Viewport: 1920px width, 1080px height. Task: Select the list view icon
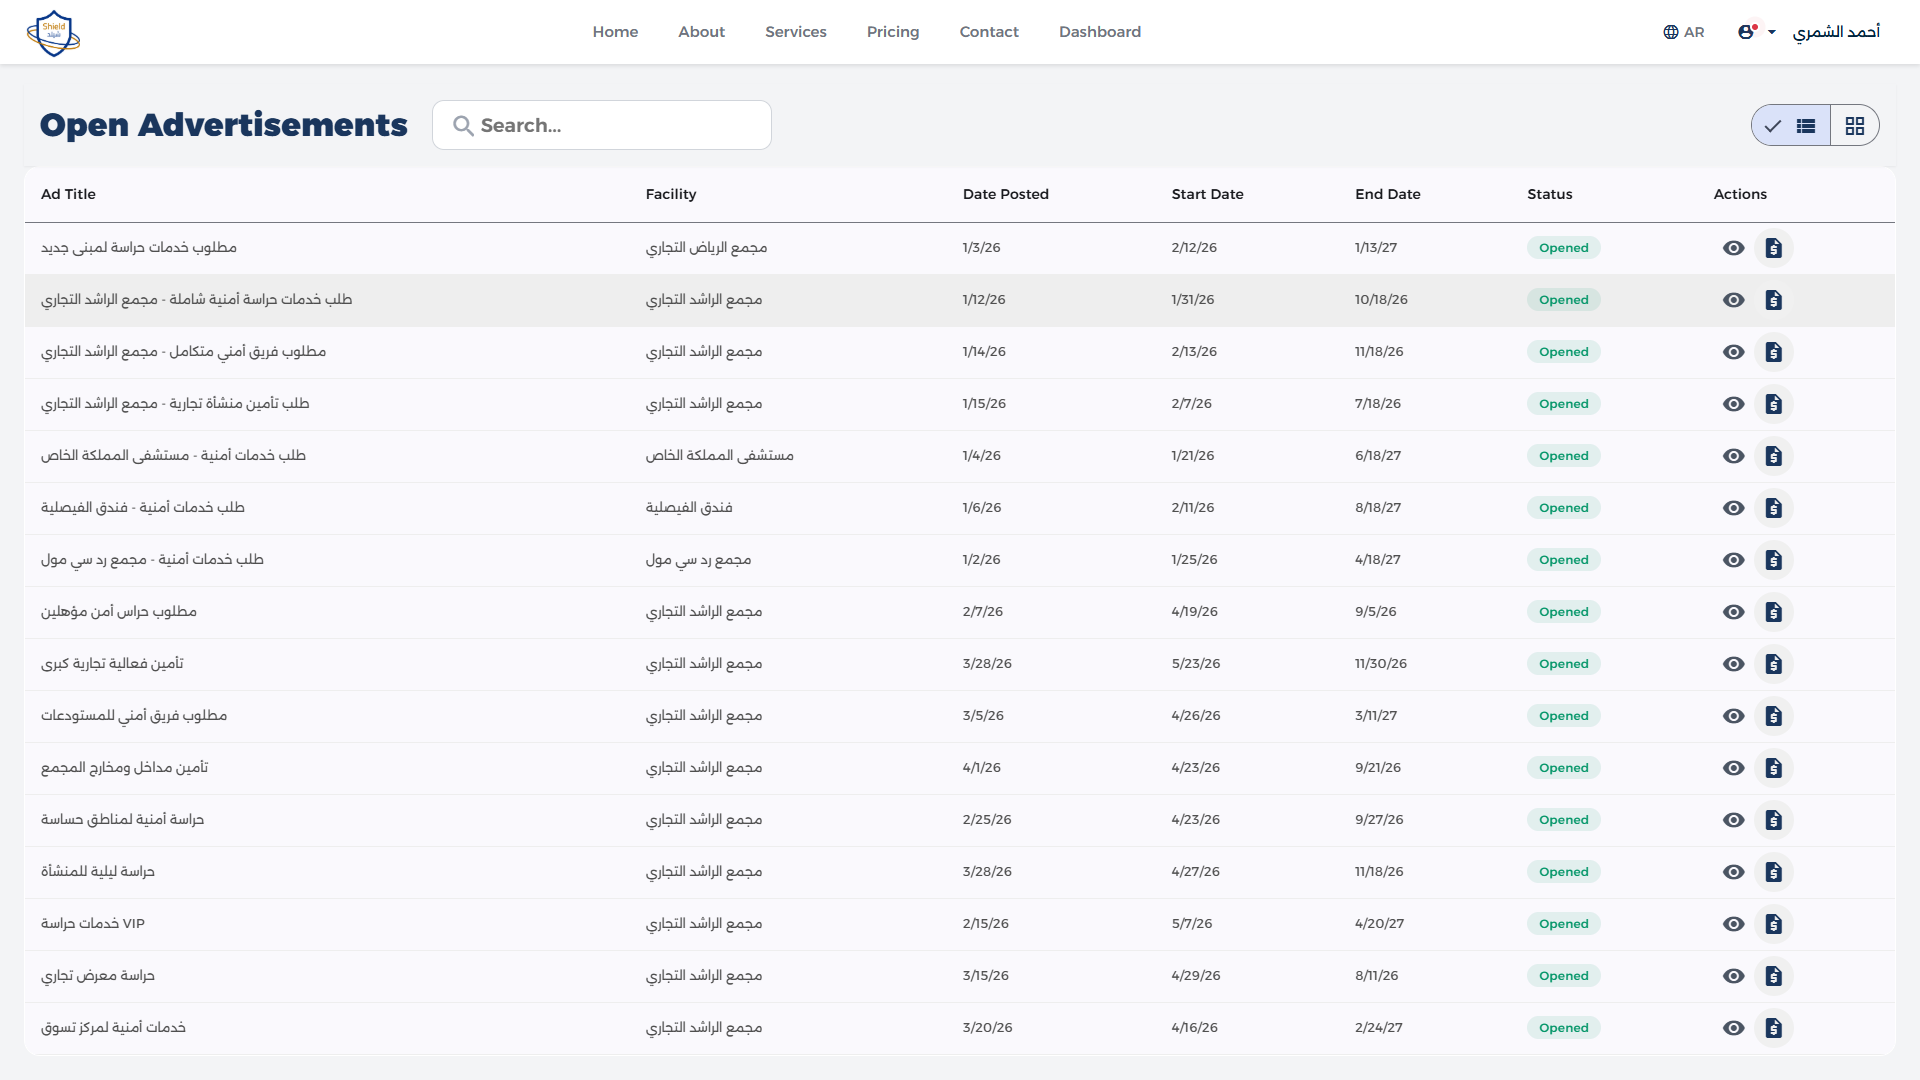[1805, 125]
